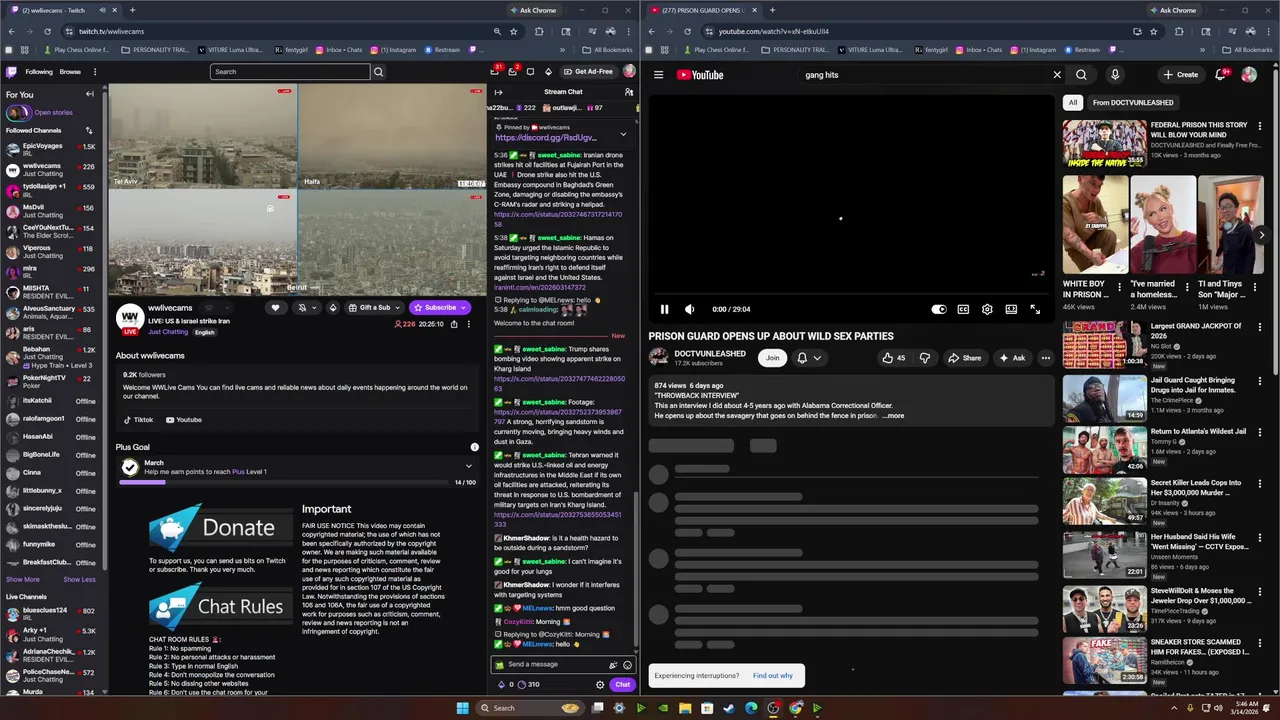This screenshot has width=1280, height=720.
Task: Clear the YouTube search box text
Action: coord(1057,75)
